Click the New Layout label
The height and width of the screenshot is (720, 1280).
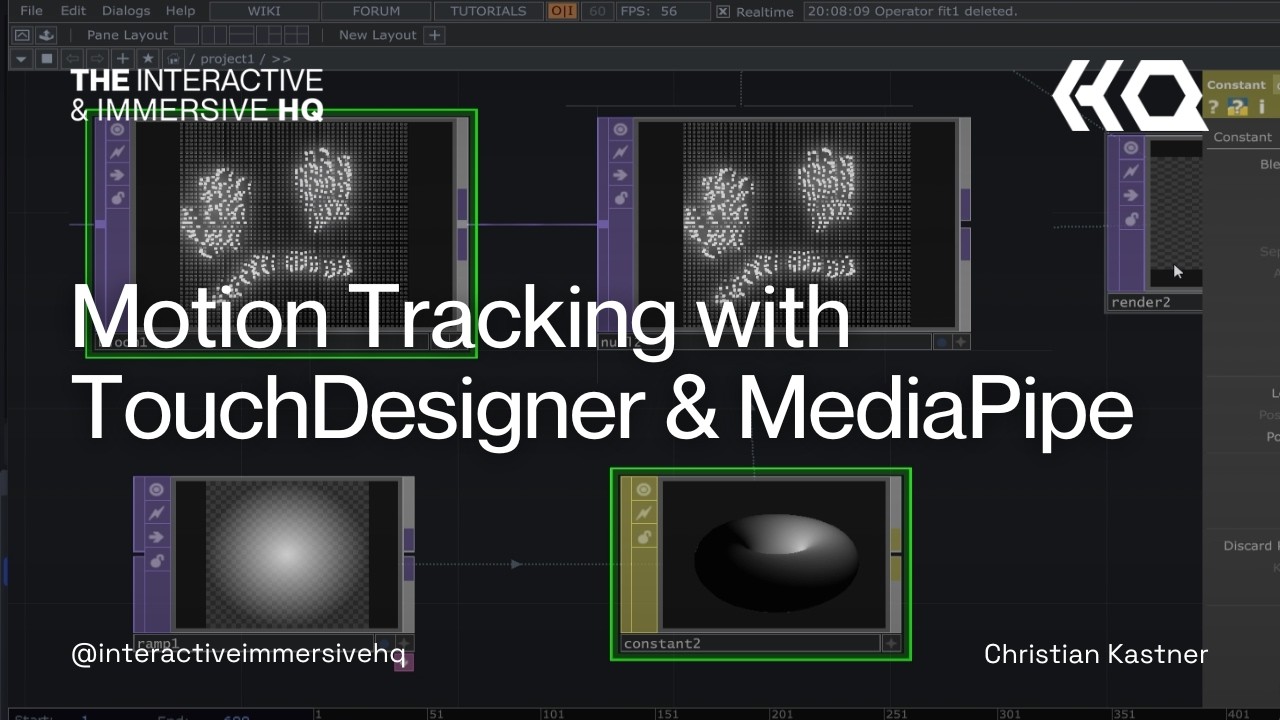[x=377, y=35]
